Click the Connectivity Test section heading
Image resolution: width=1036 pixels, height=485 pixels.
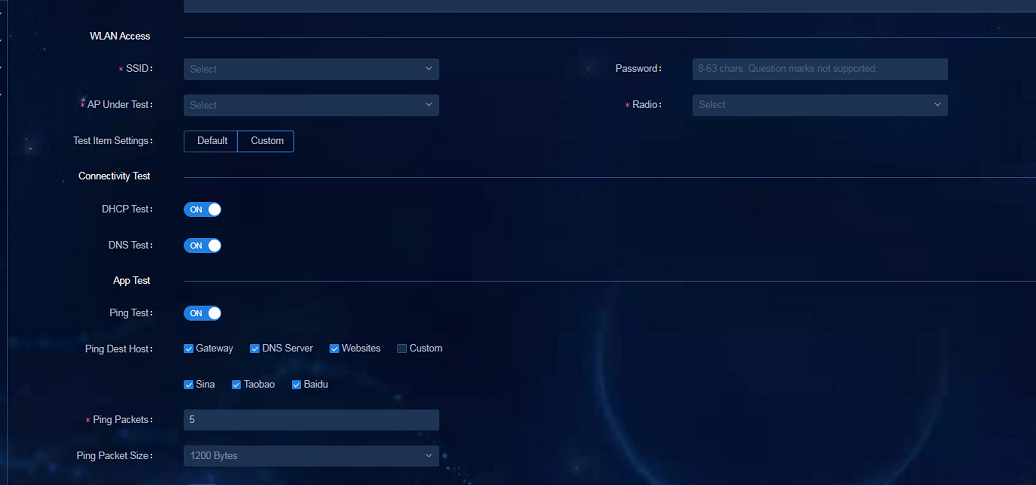(x=114, y=176)
